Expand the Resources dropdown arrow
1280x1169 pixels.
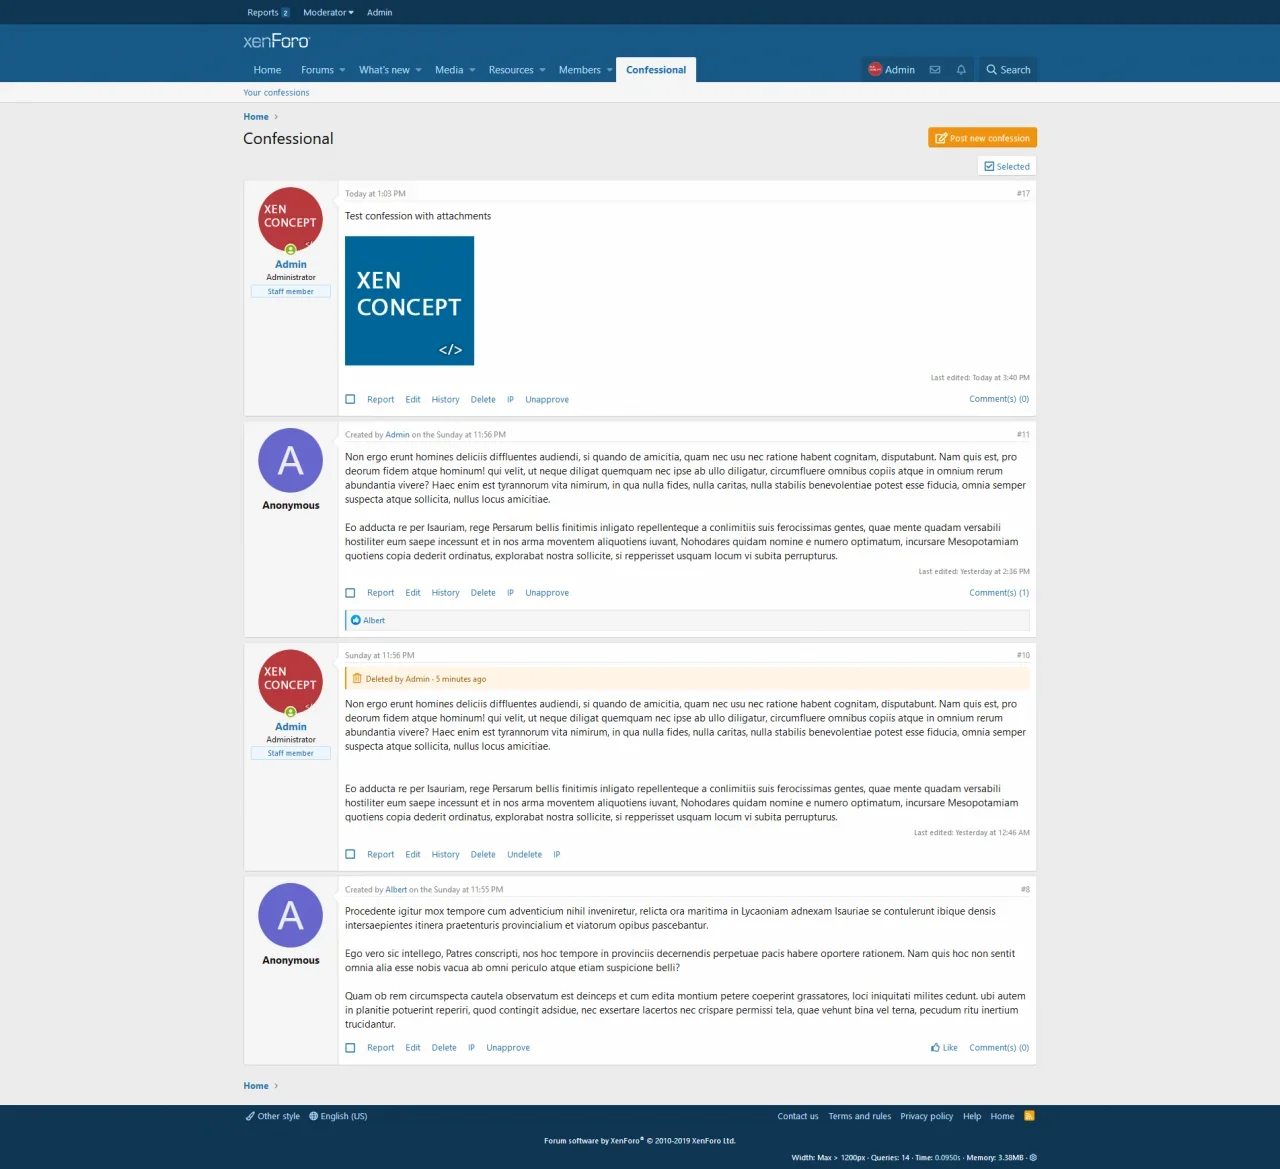click(x=542, y=70)
